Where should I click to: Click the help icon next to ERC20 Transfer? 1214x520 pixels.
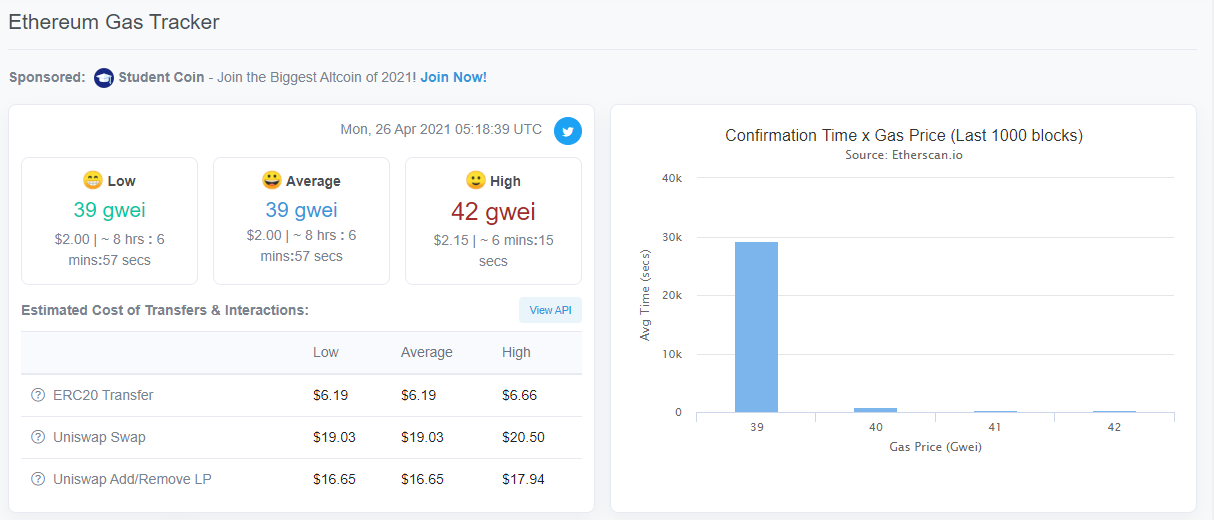(38, 395)
